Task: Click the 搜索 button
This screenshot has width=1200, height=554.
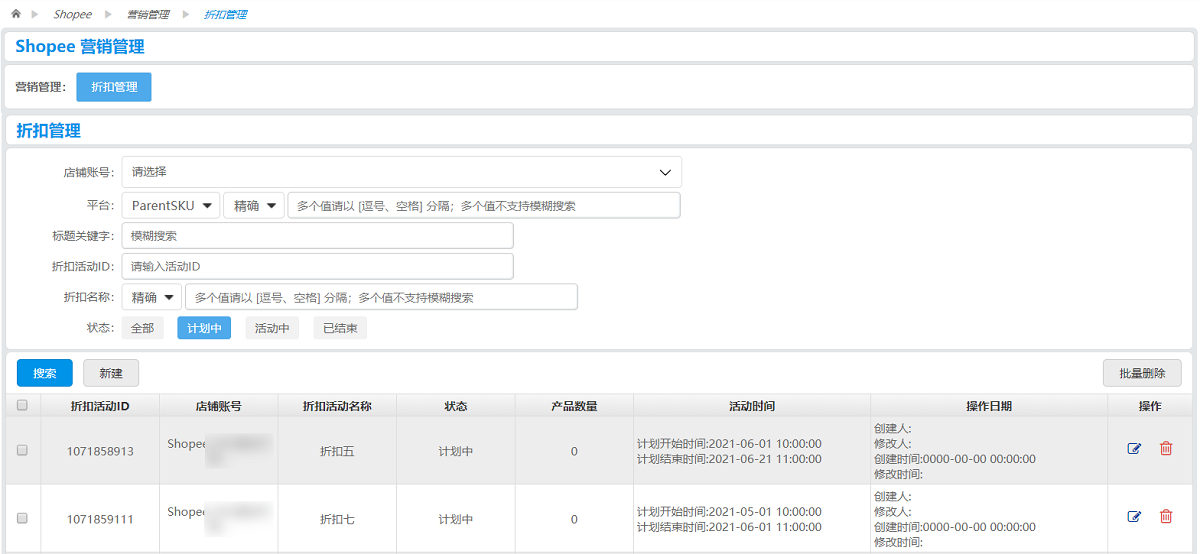Action: coord(45,373)
